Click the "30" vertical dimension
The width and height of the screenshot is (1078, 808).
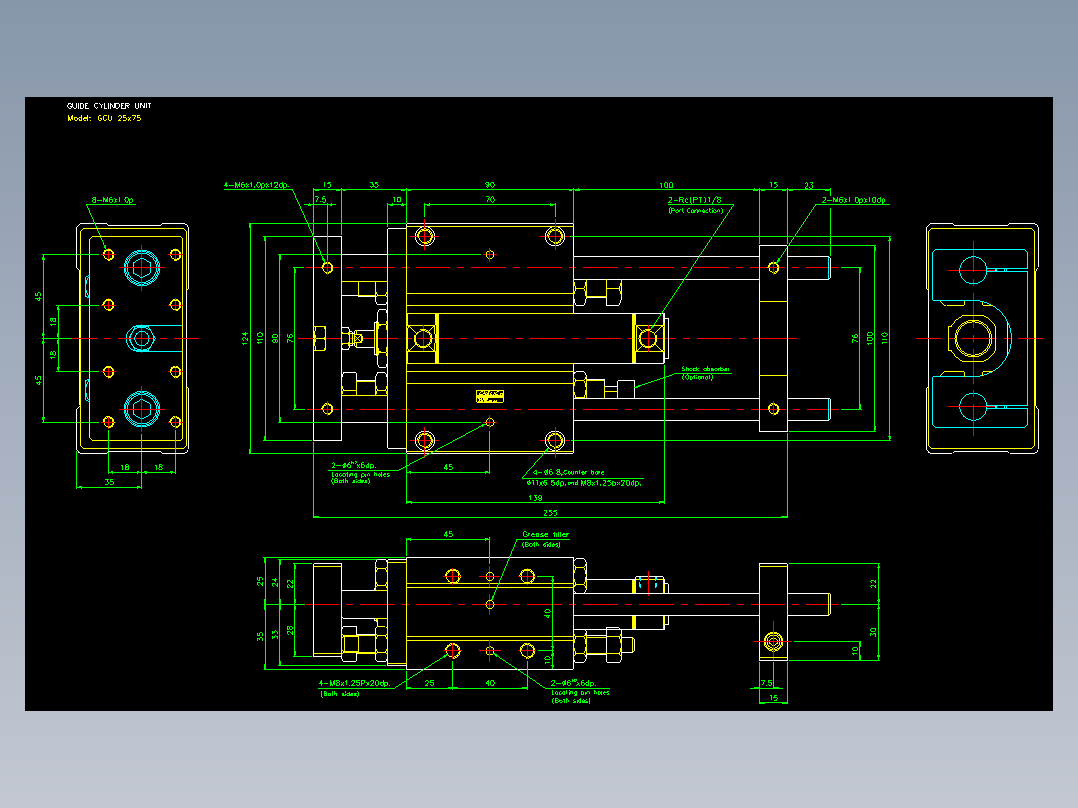click(x=873, y=632)
